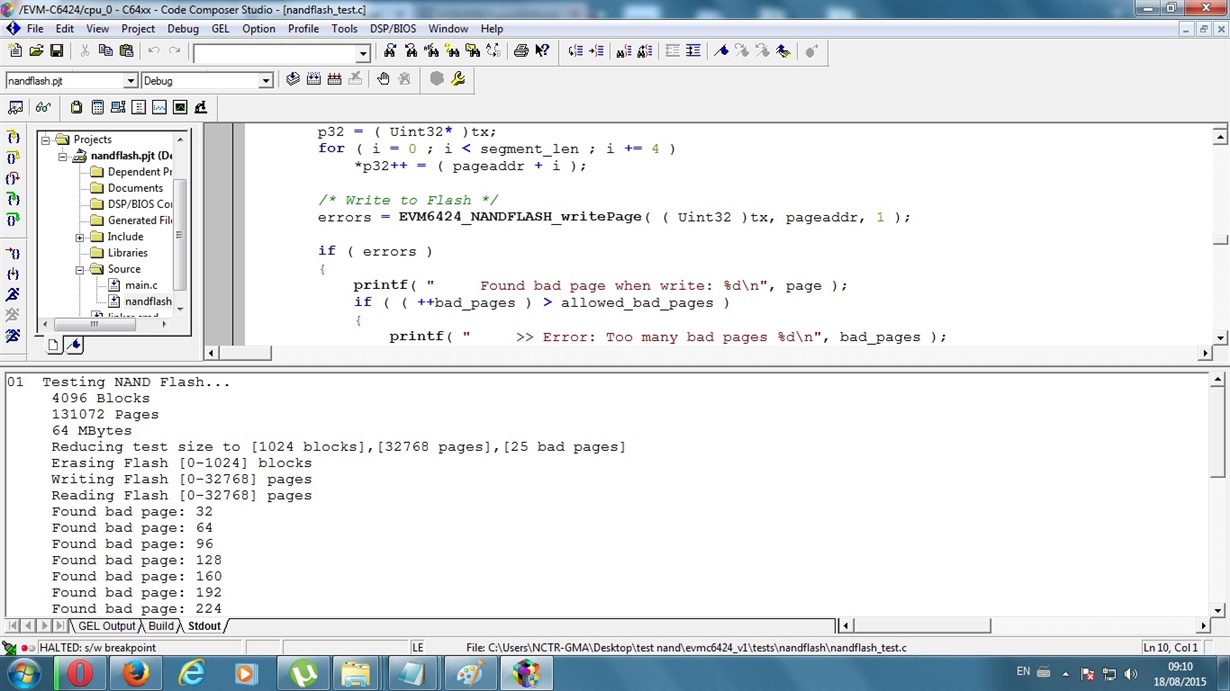Open the Debug menu
This screenshot has height=691, width=1230.
pos(183,29)
